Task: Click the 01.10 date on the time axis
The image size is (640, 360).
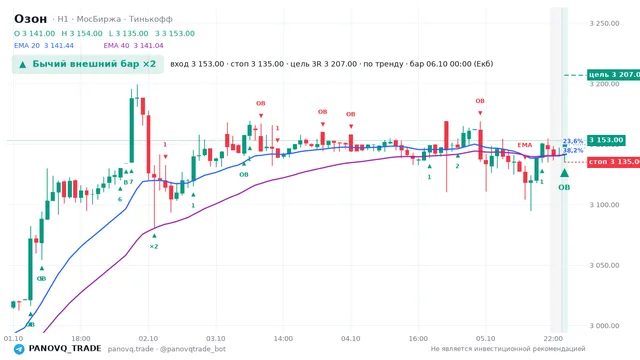Action: click(x=13, y=338)
